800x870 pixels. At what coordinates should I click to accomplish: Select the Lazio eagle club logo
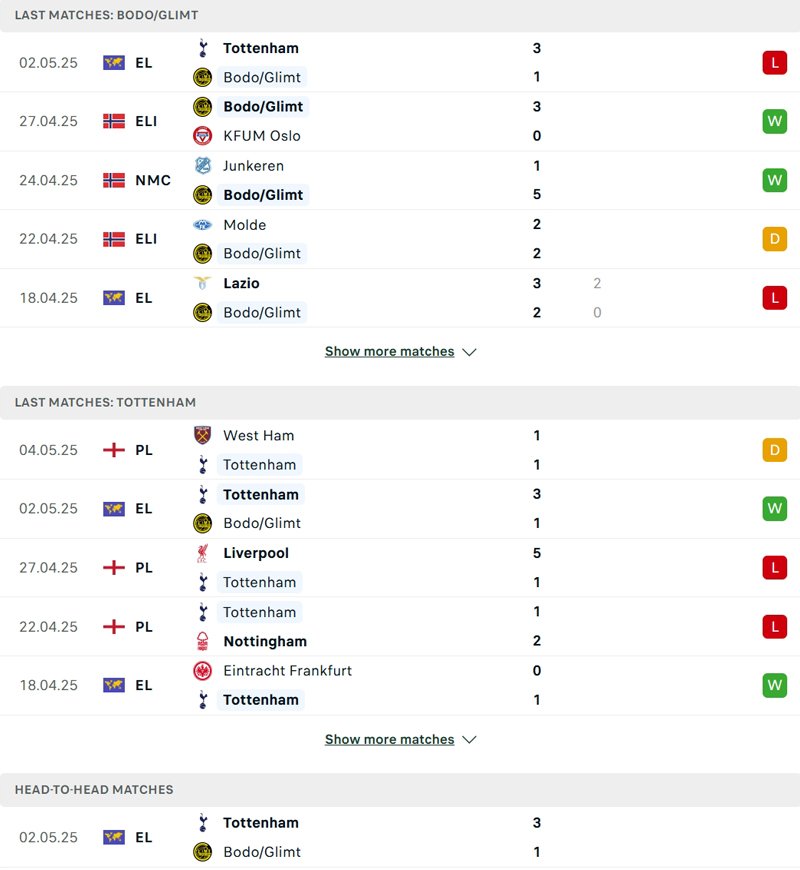[x=200, y=283]
